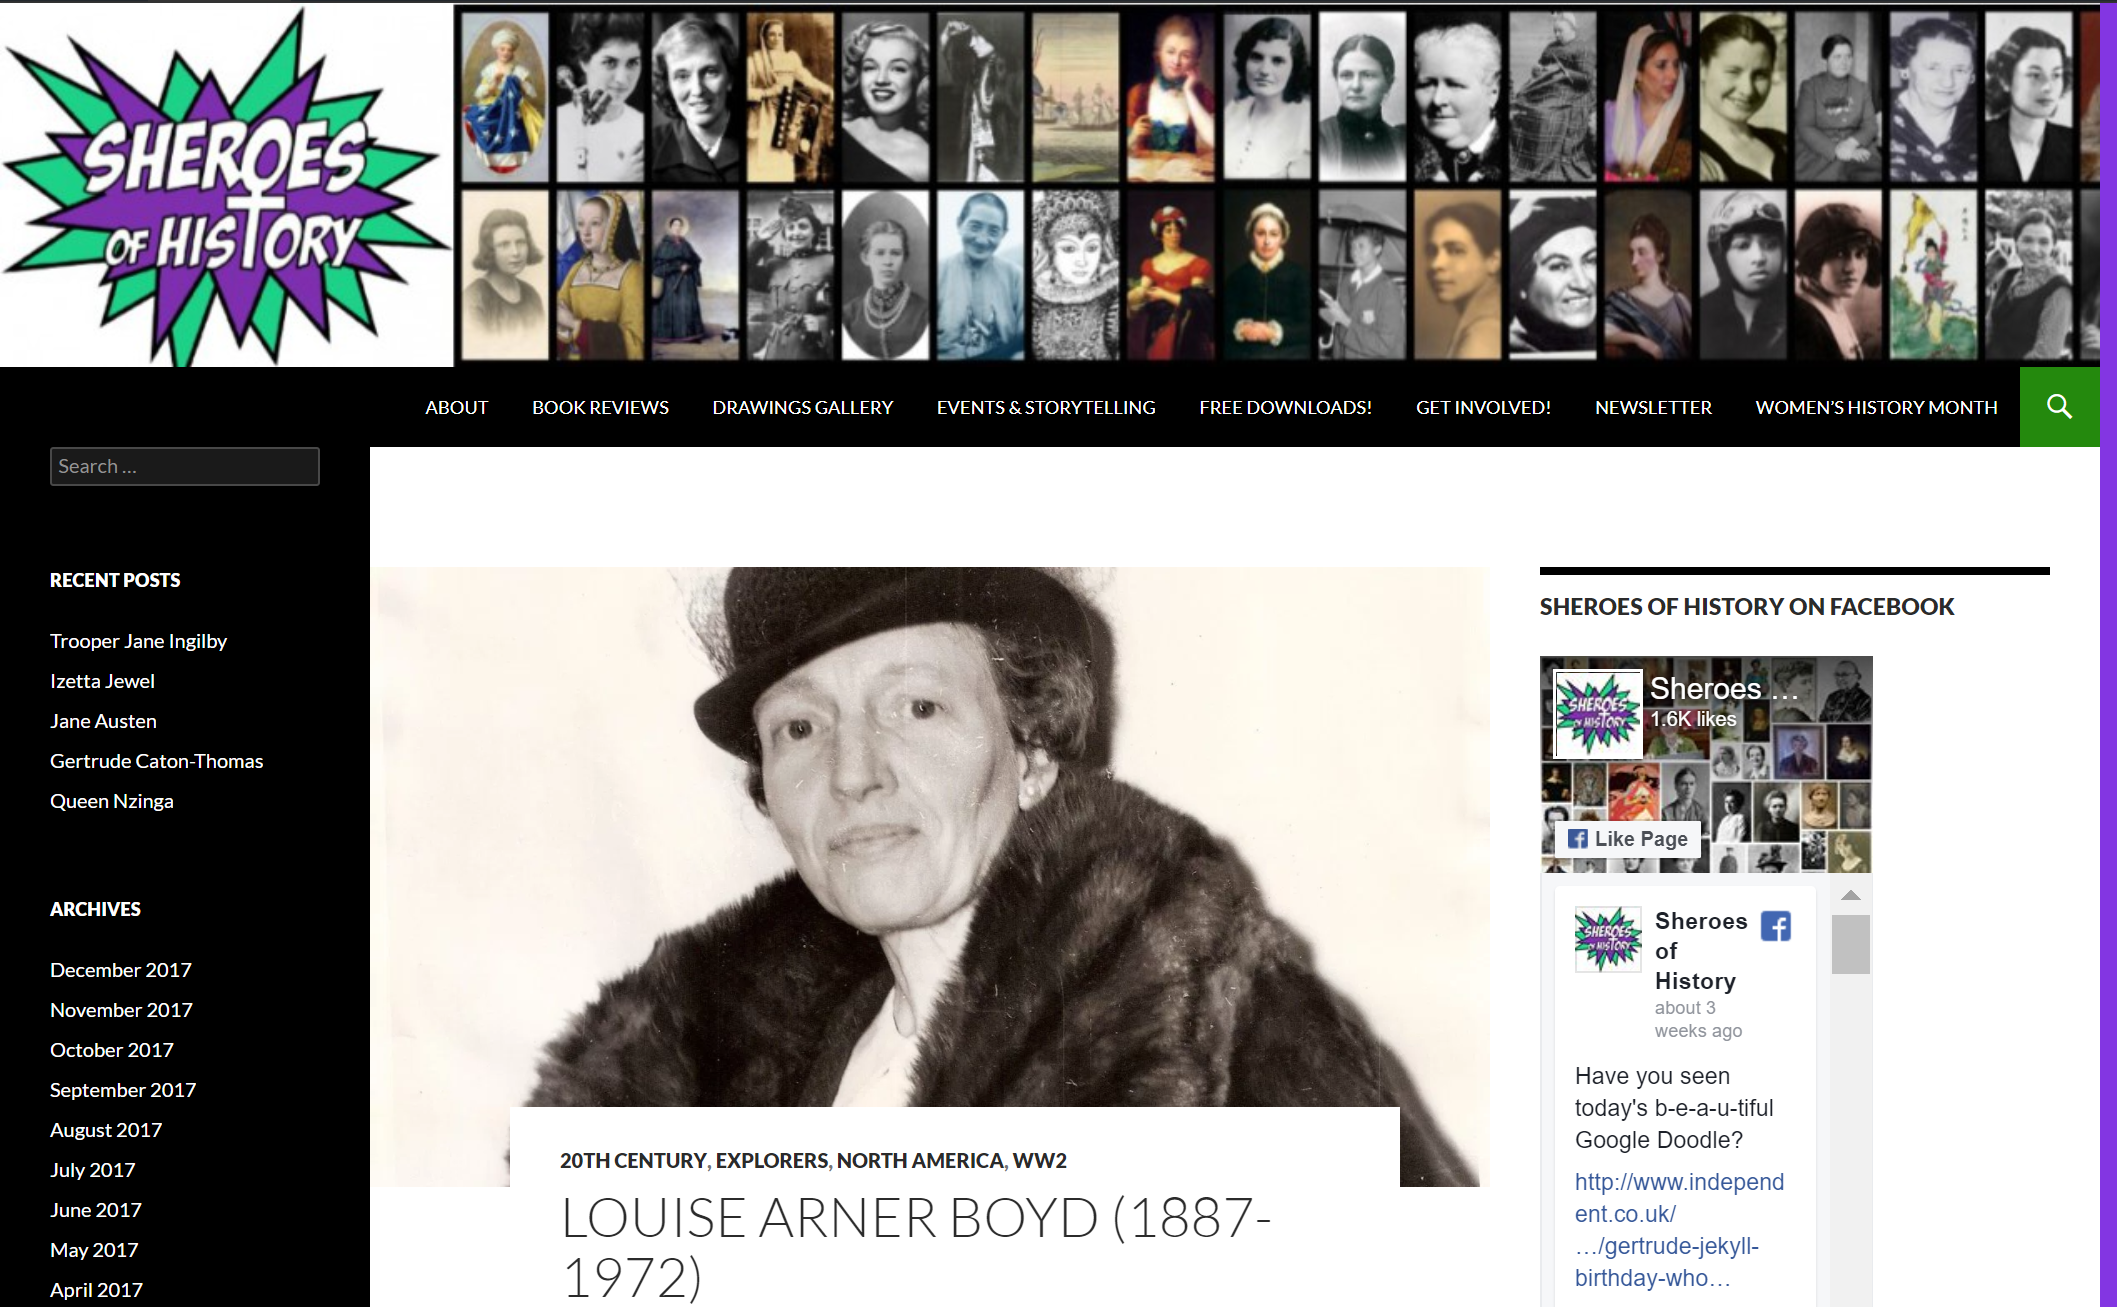The image size is (2117, 1307).
Task: Click Facebook icon in the feed post
Action: tap(1775, 926)
